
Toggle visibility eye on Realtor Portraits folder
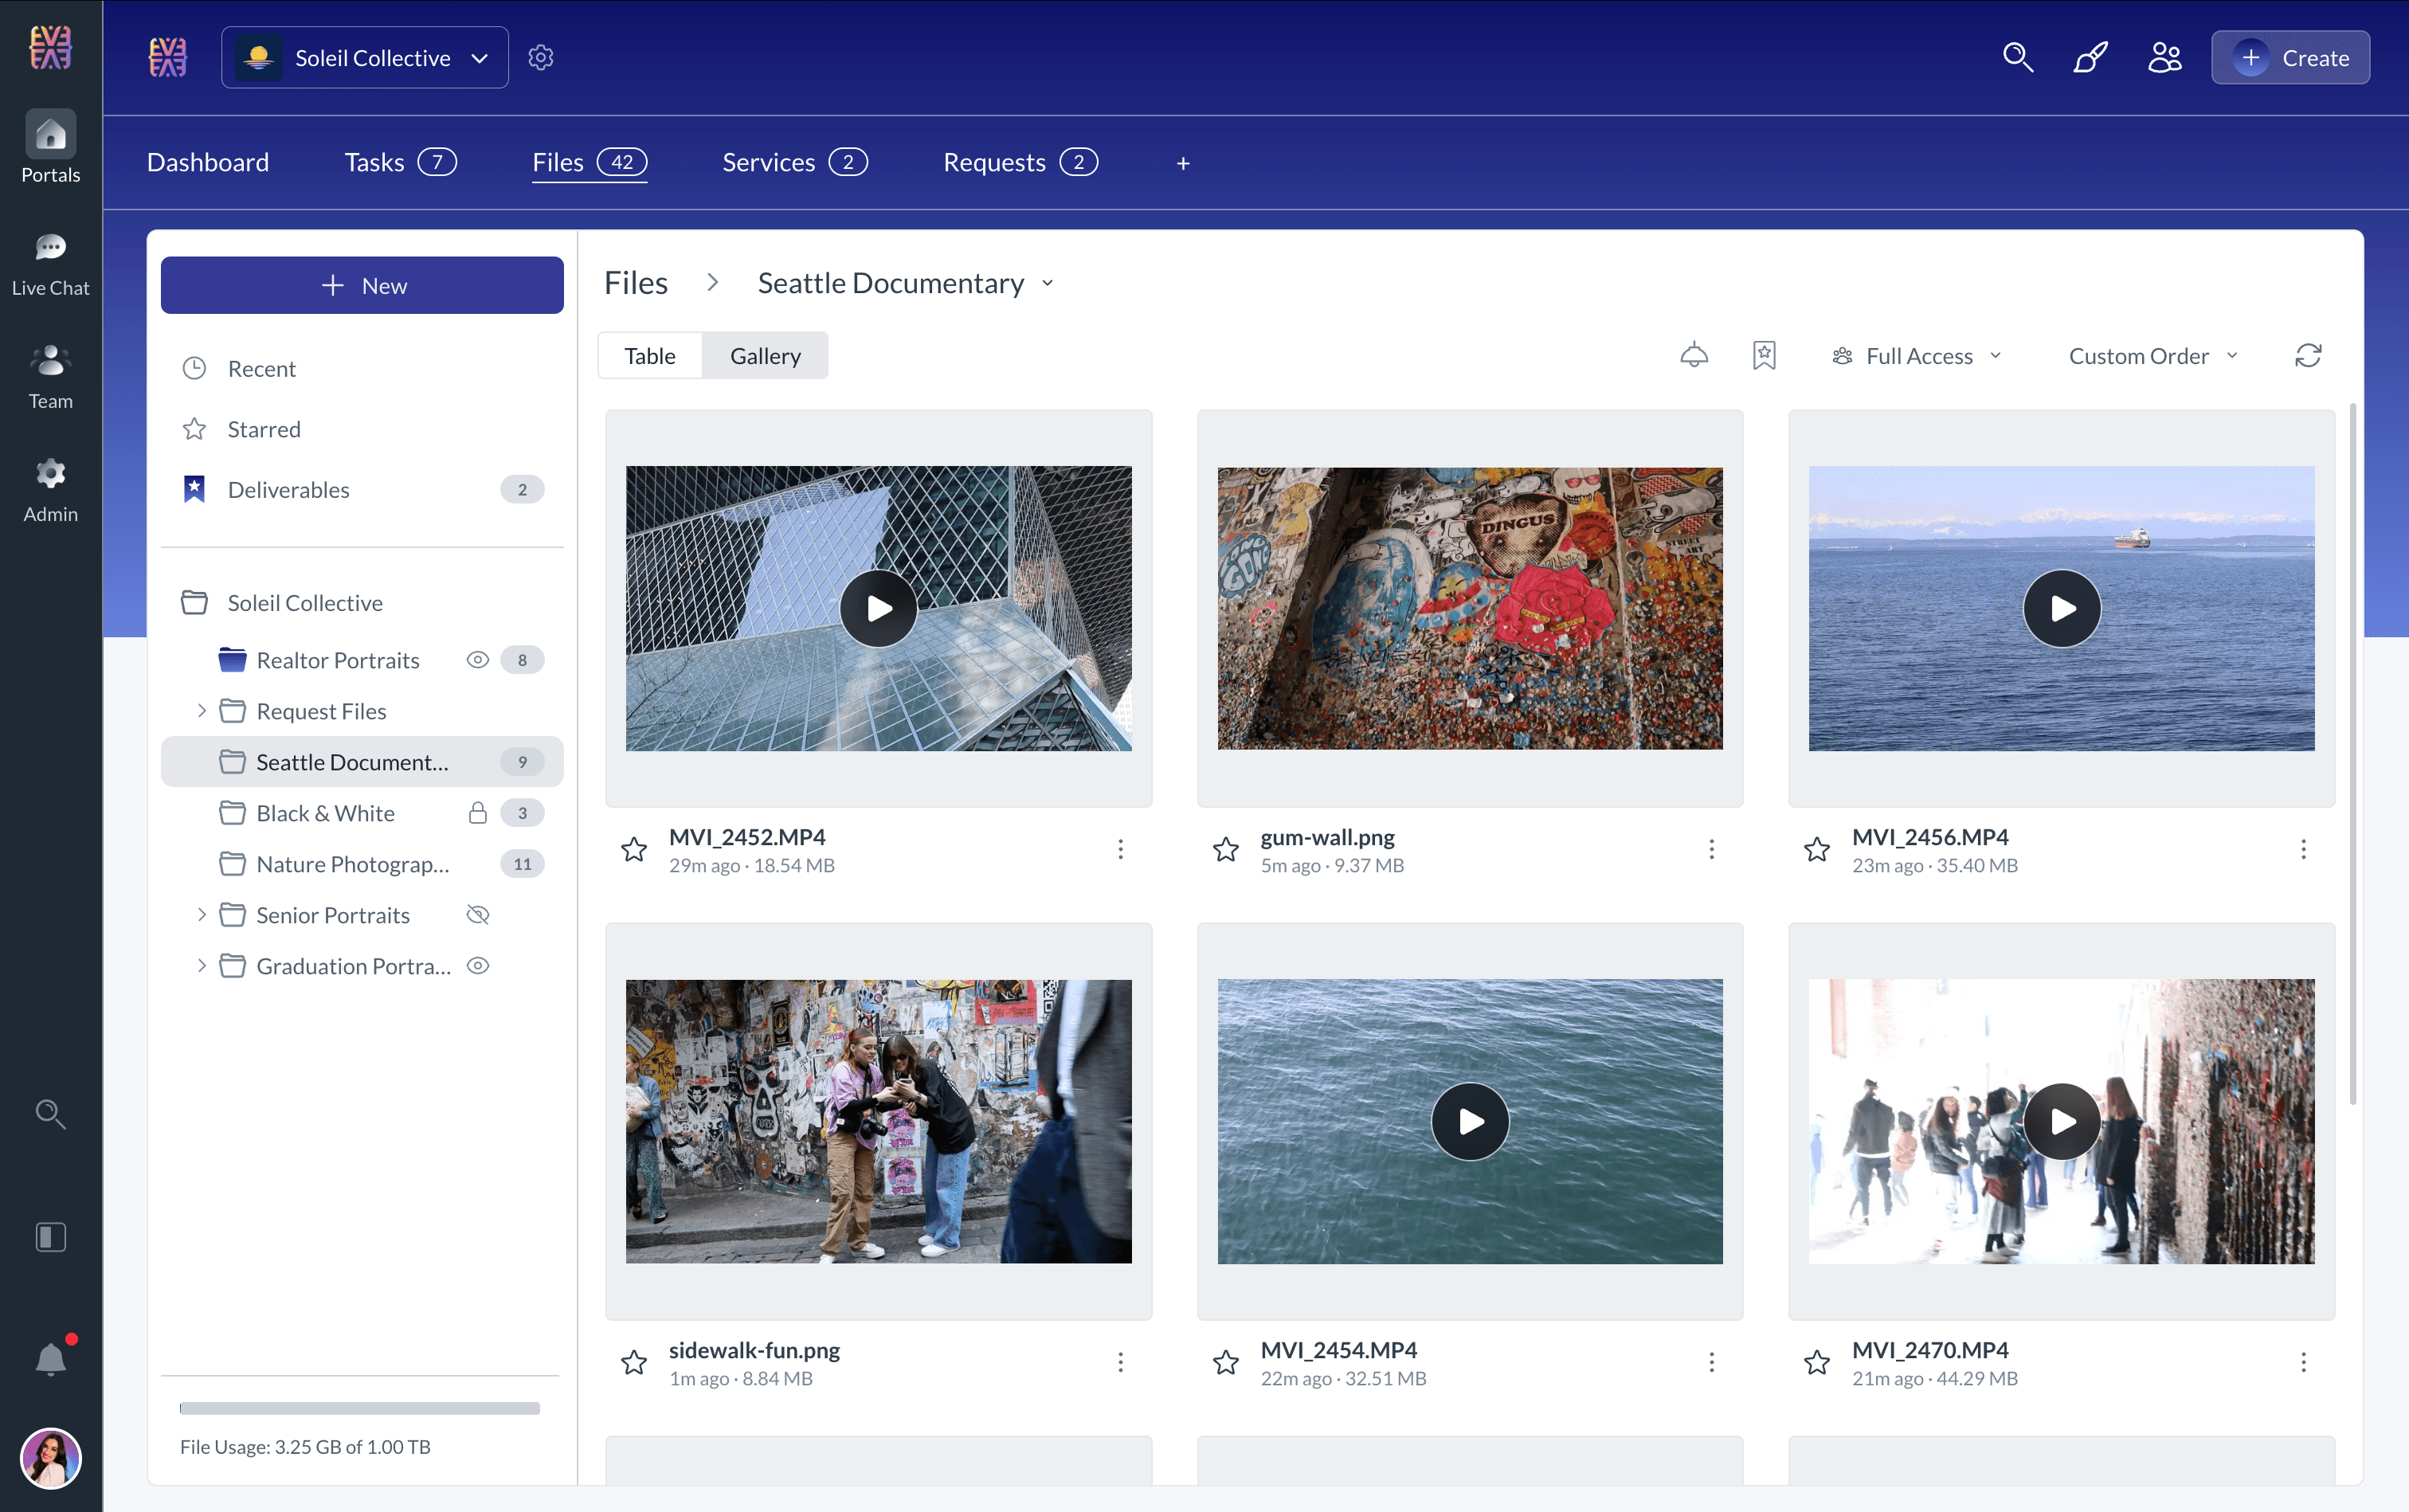pyautogui.click(x=478, y=660)
